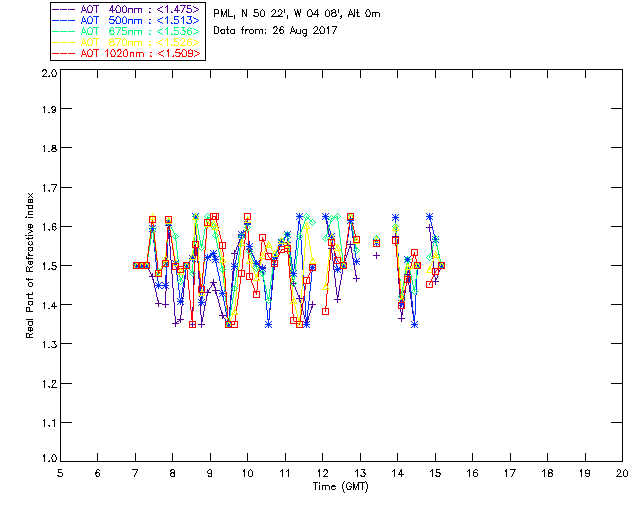Viewport: 640px width, 512px height.
Task: Click the x-axis tick label 11
Action: click(285, 473)
